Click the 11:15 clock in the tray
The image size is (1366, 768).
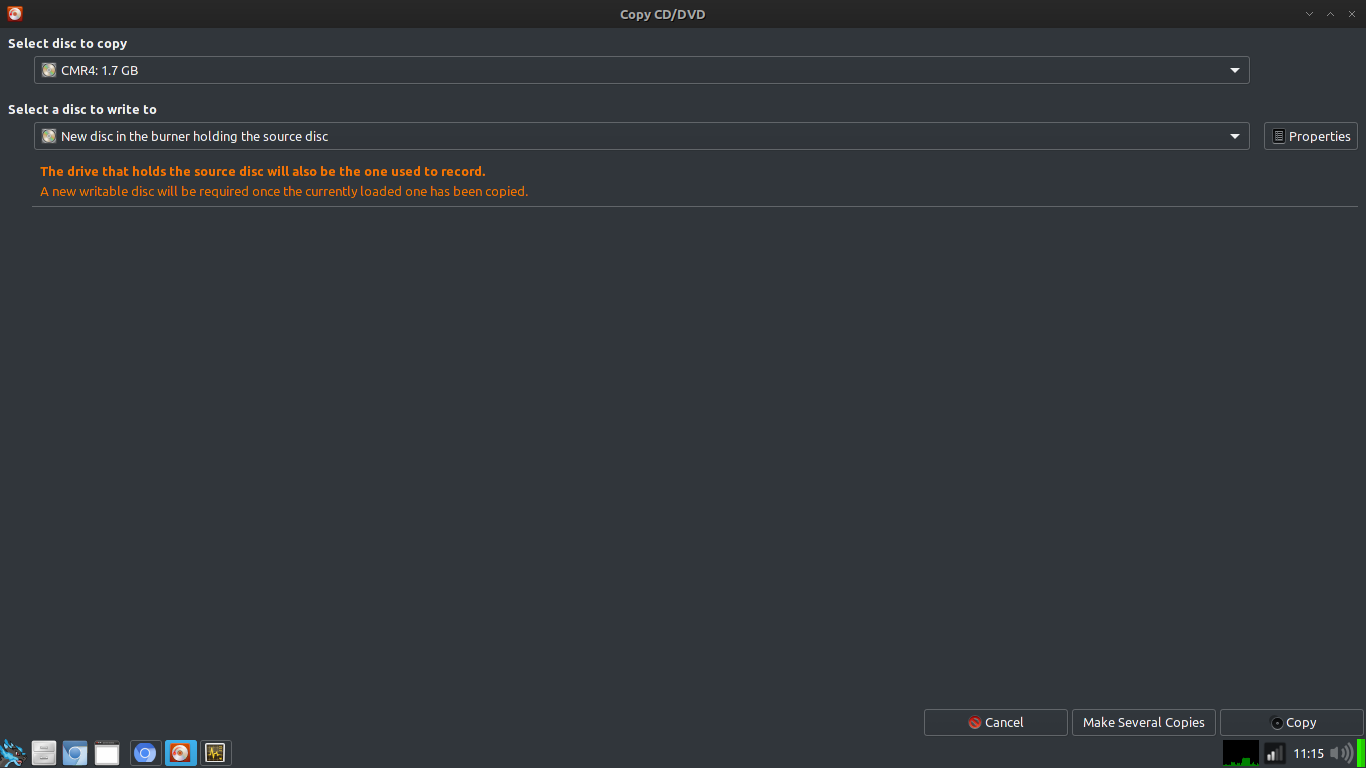[x=1307, y=753]
